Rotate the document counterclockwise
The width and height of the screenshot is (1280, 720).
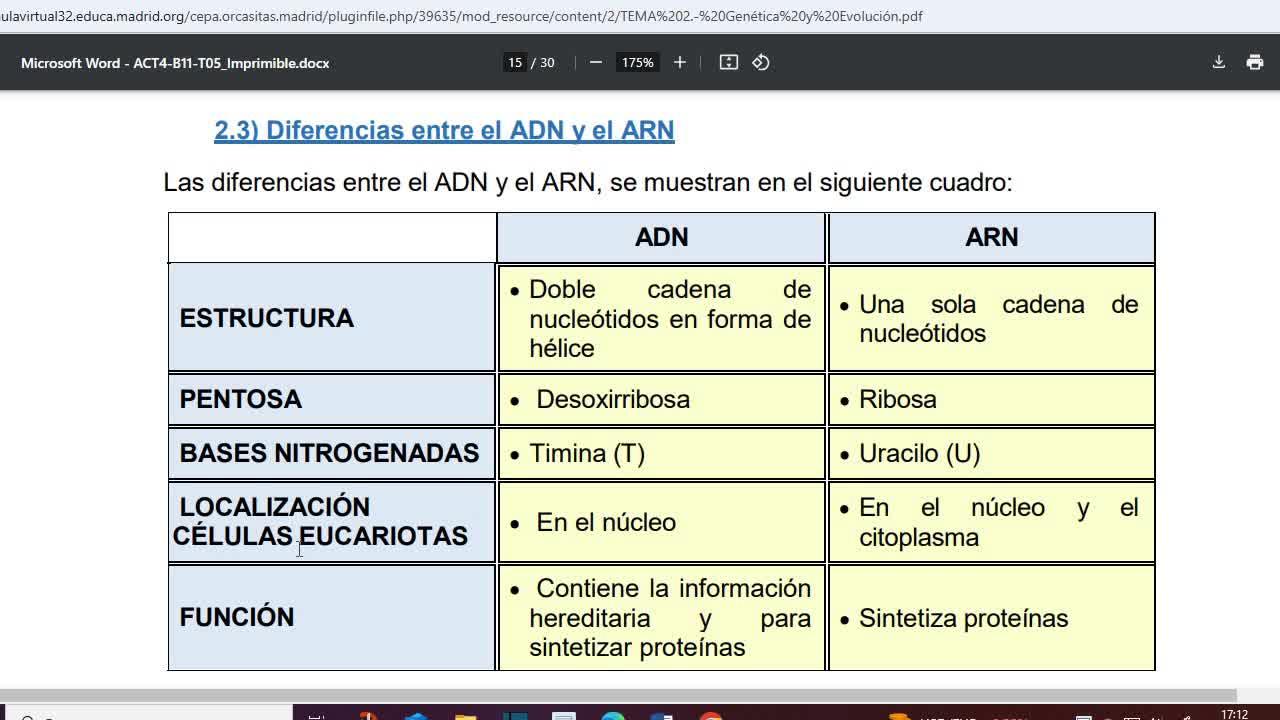click(761, 62)
